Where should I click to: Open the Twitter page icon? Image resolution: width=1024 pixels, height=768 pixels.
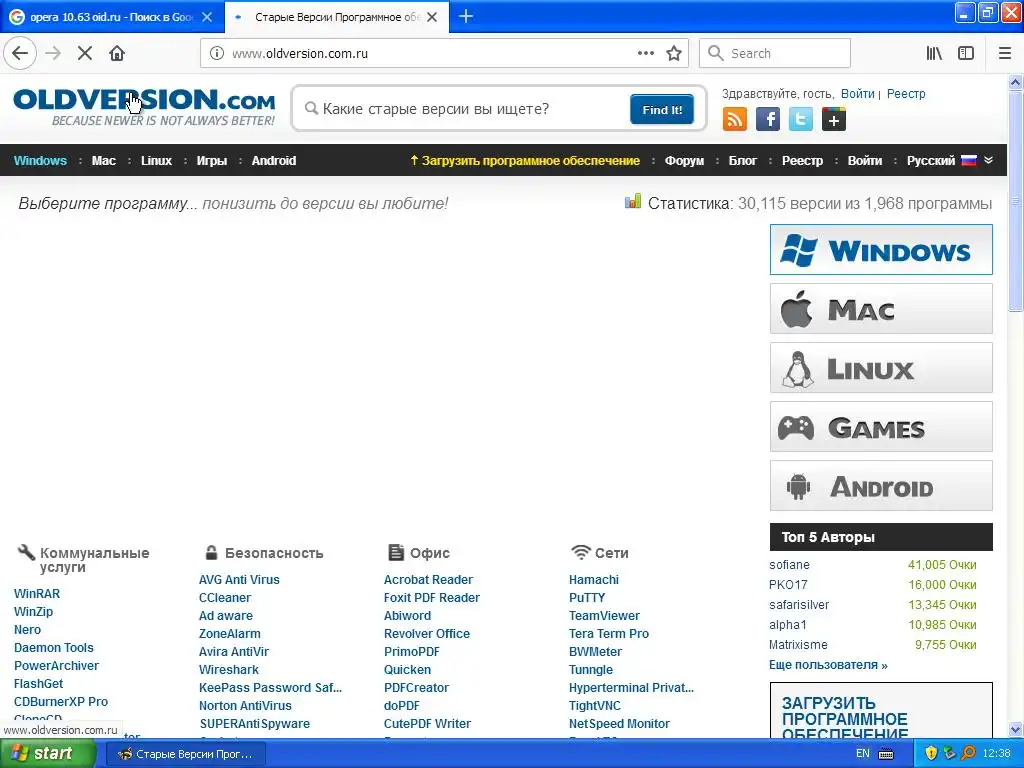click(x=801, y=120)
